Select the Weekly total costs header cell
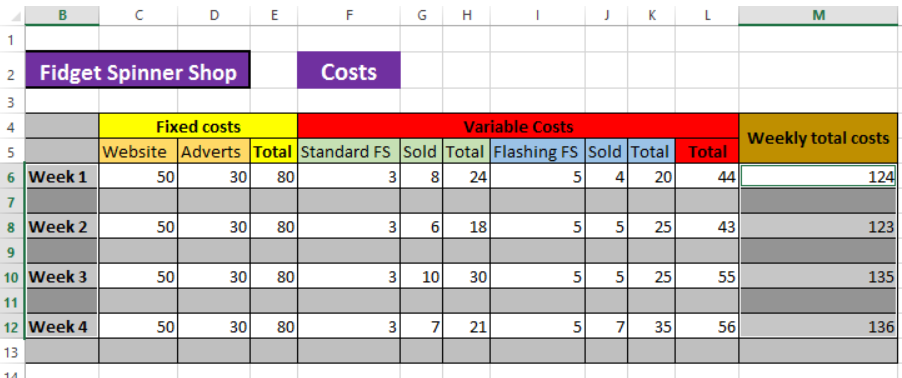 click(820, 139)
